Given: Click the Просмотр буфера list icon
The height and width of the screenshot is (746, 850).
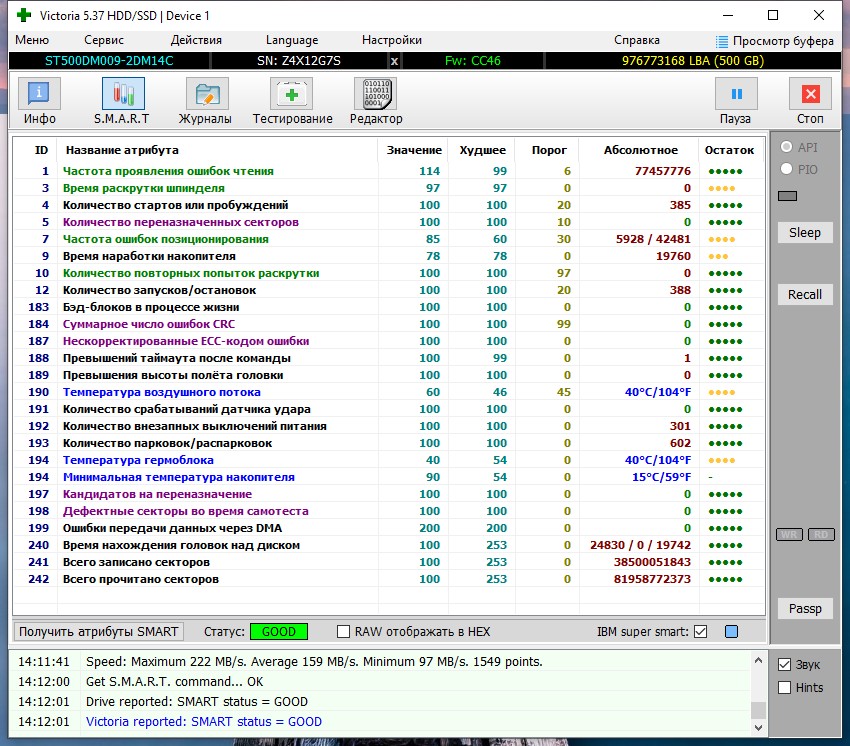Looking at the screenshot, I should (x=722, y=41).
